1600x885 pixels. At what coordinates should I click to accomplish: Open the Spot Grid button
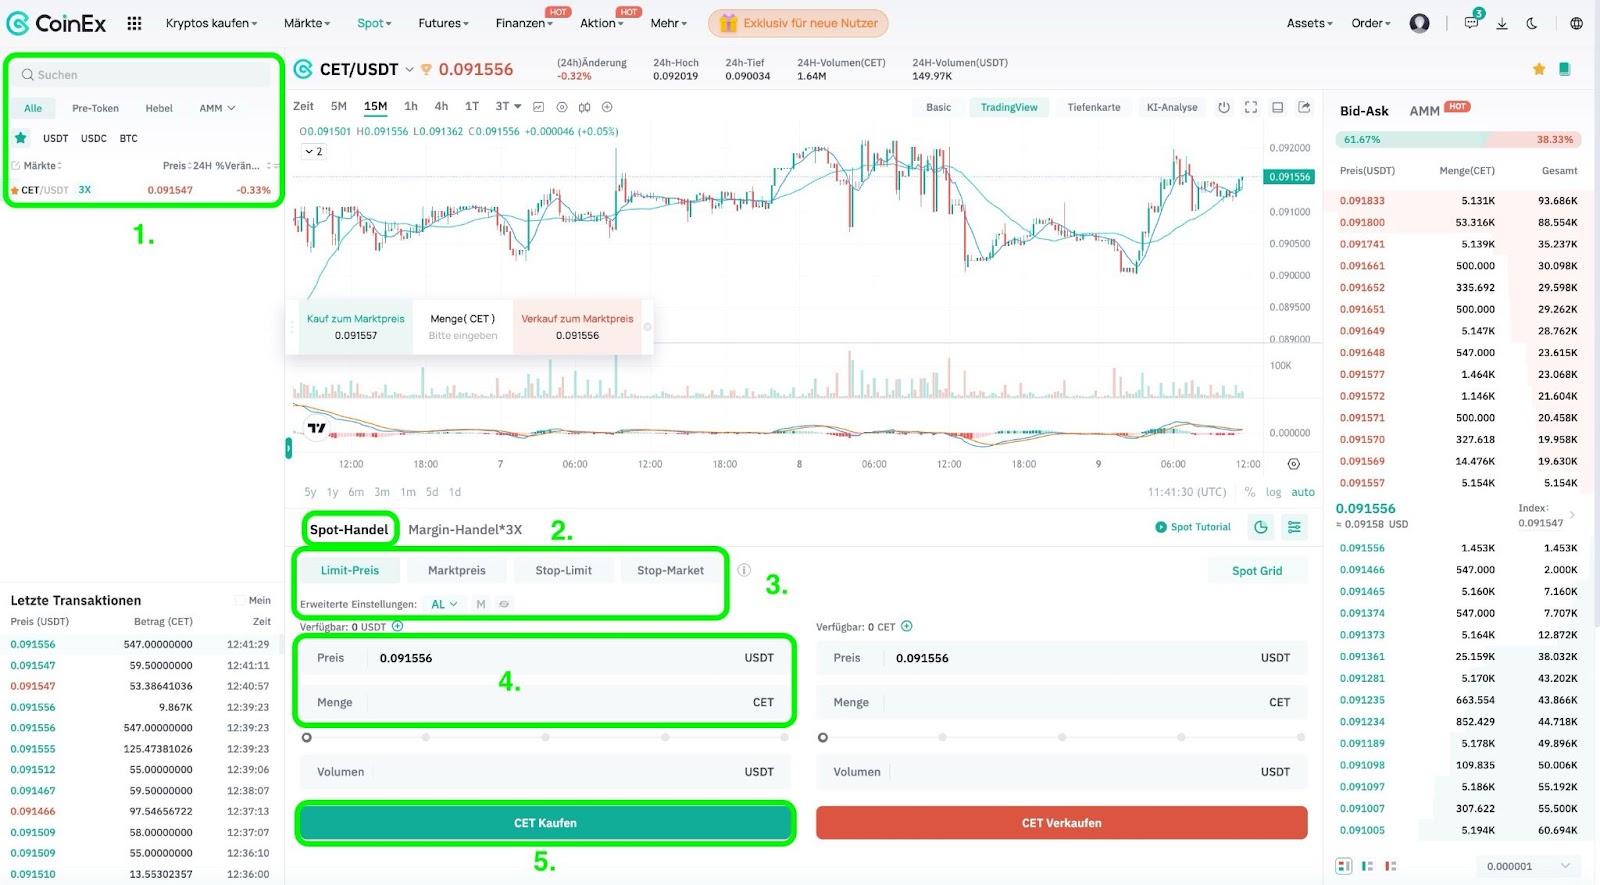[x=1257, y=570]
